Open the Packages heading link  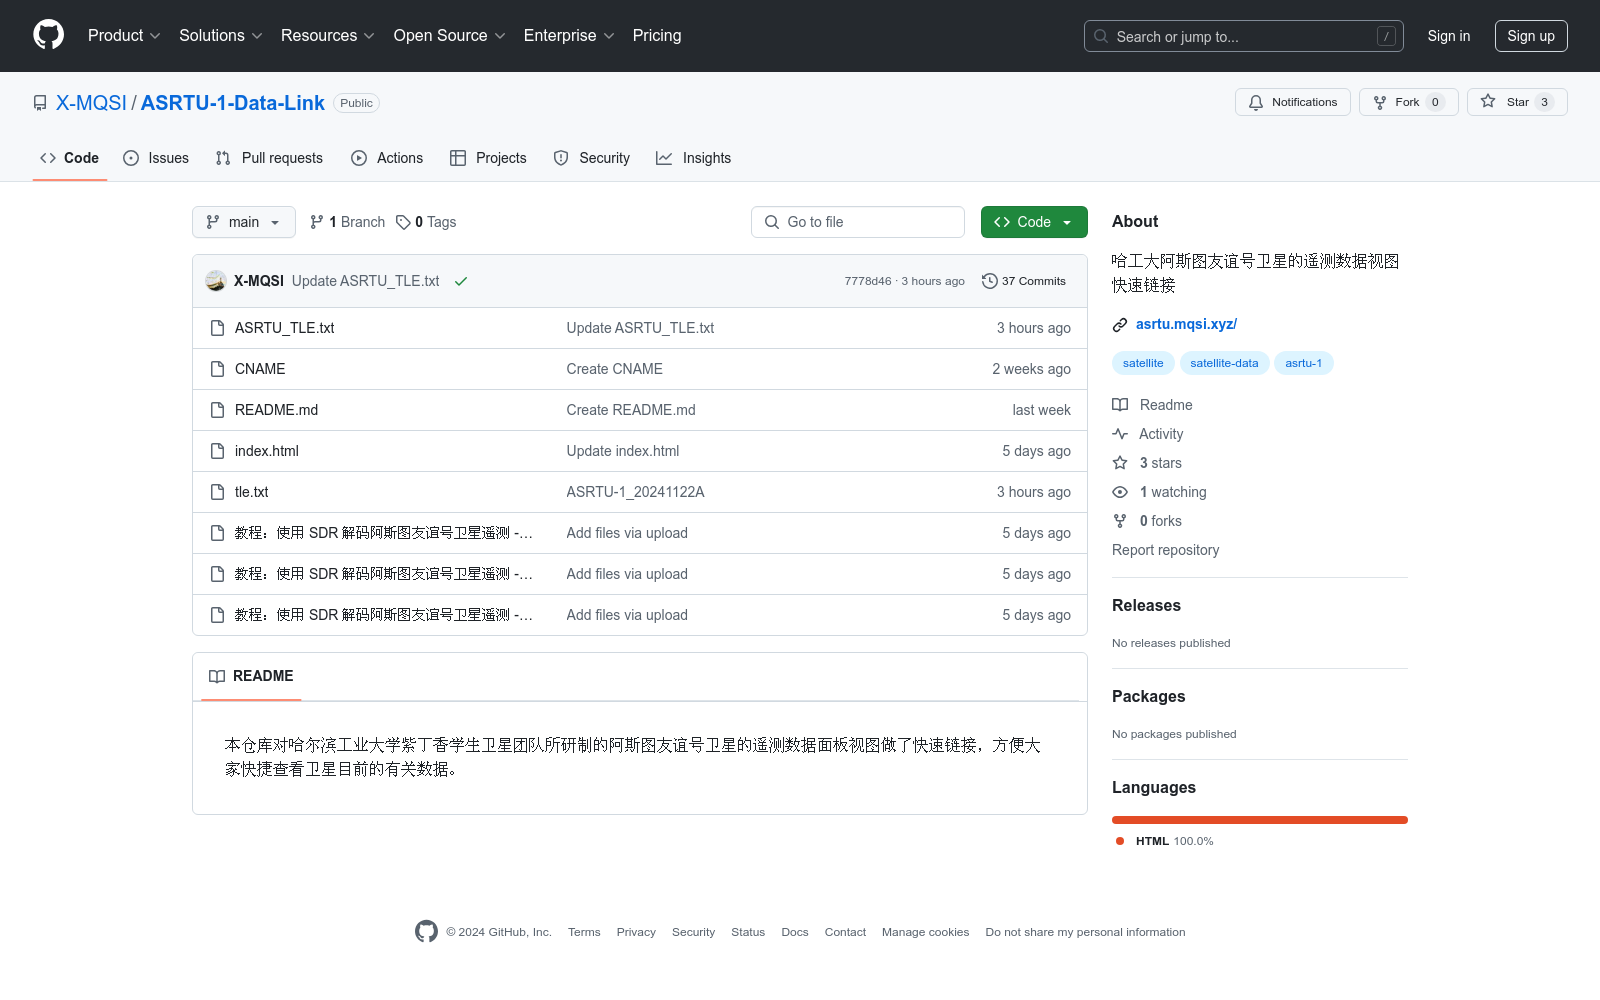1148,696
